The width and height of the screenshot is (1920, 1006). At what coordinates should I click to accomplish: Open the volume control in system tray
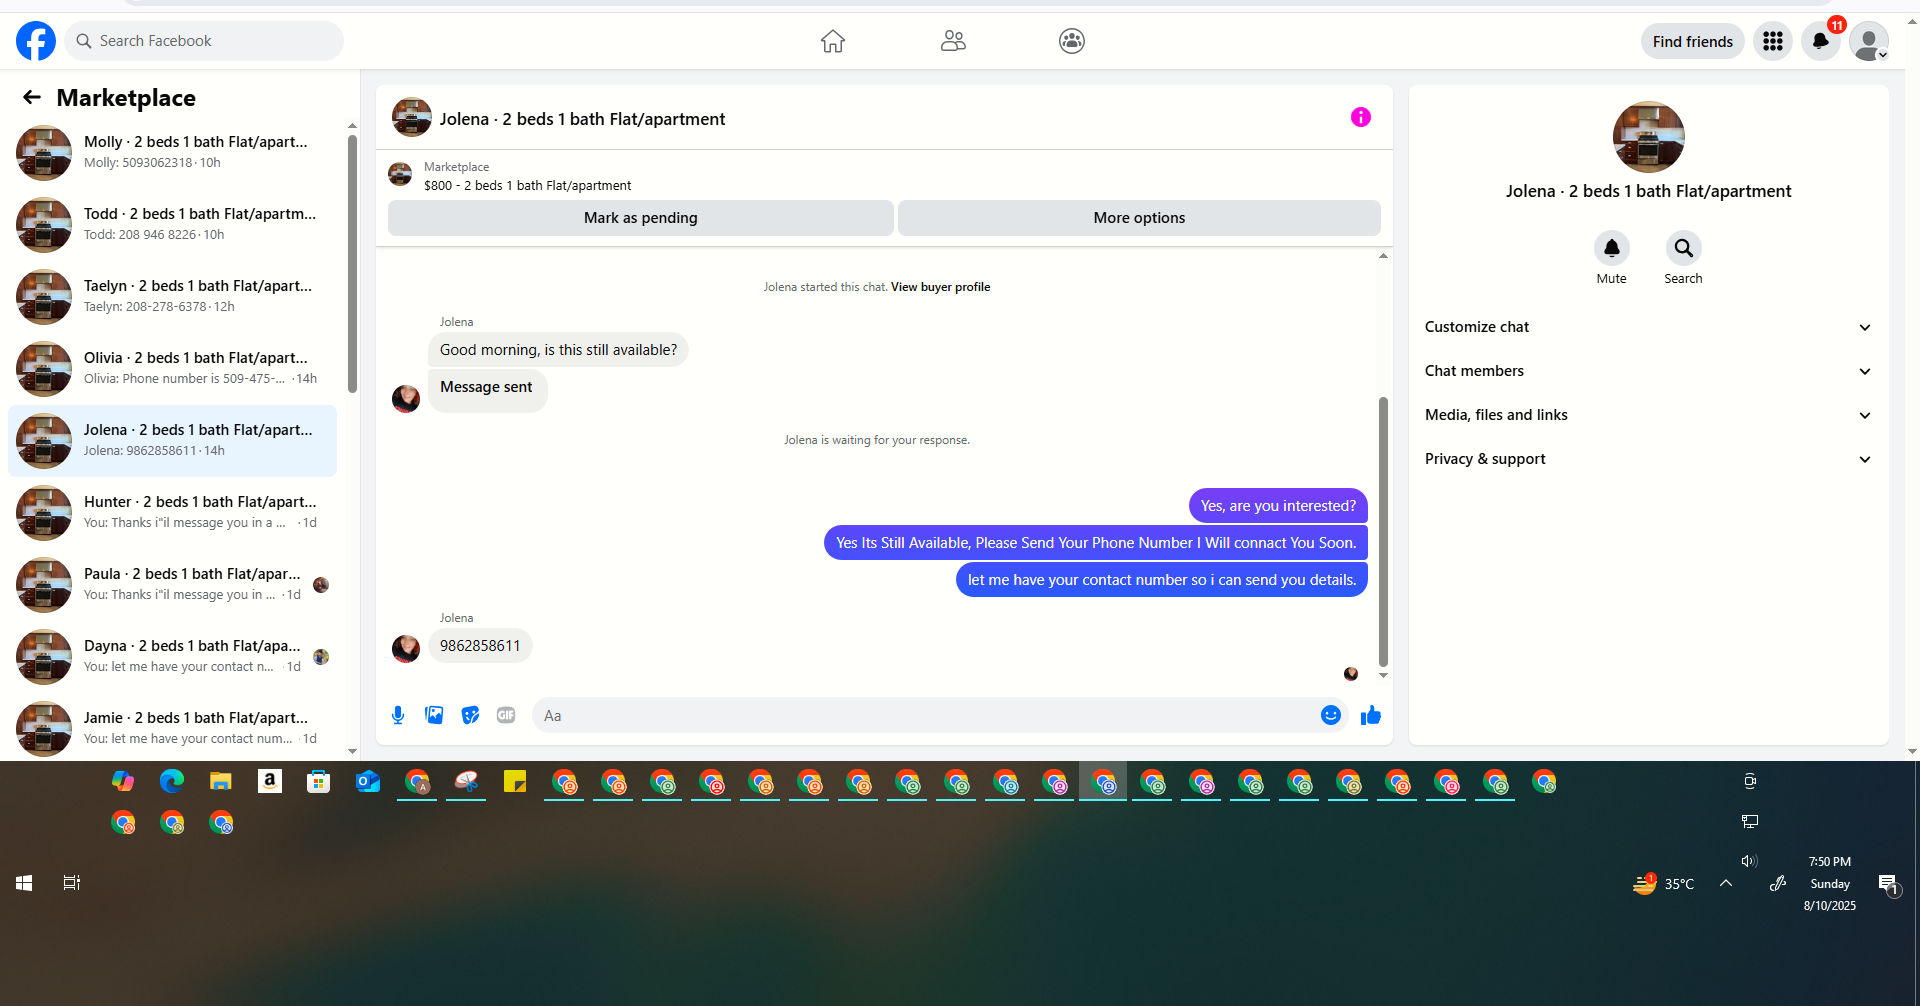click(x=1749, y=861)
